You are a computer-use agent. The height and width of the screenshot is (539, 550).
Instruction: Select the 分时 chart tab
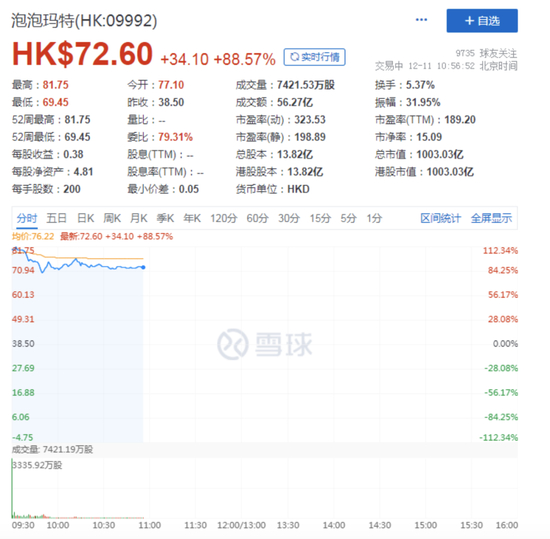[x=27, y=218]
